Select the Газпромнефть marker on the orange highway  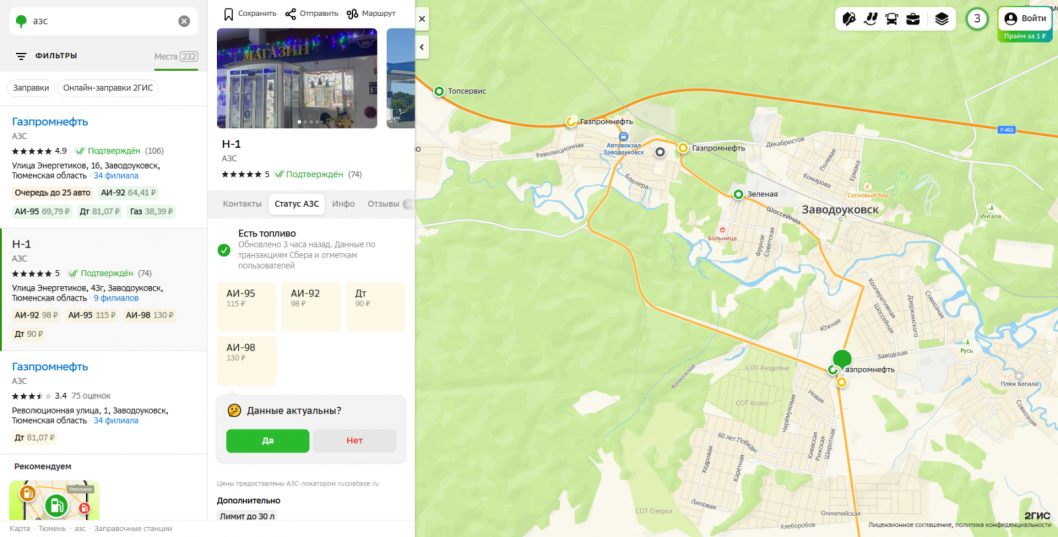point(571,122)
